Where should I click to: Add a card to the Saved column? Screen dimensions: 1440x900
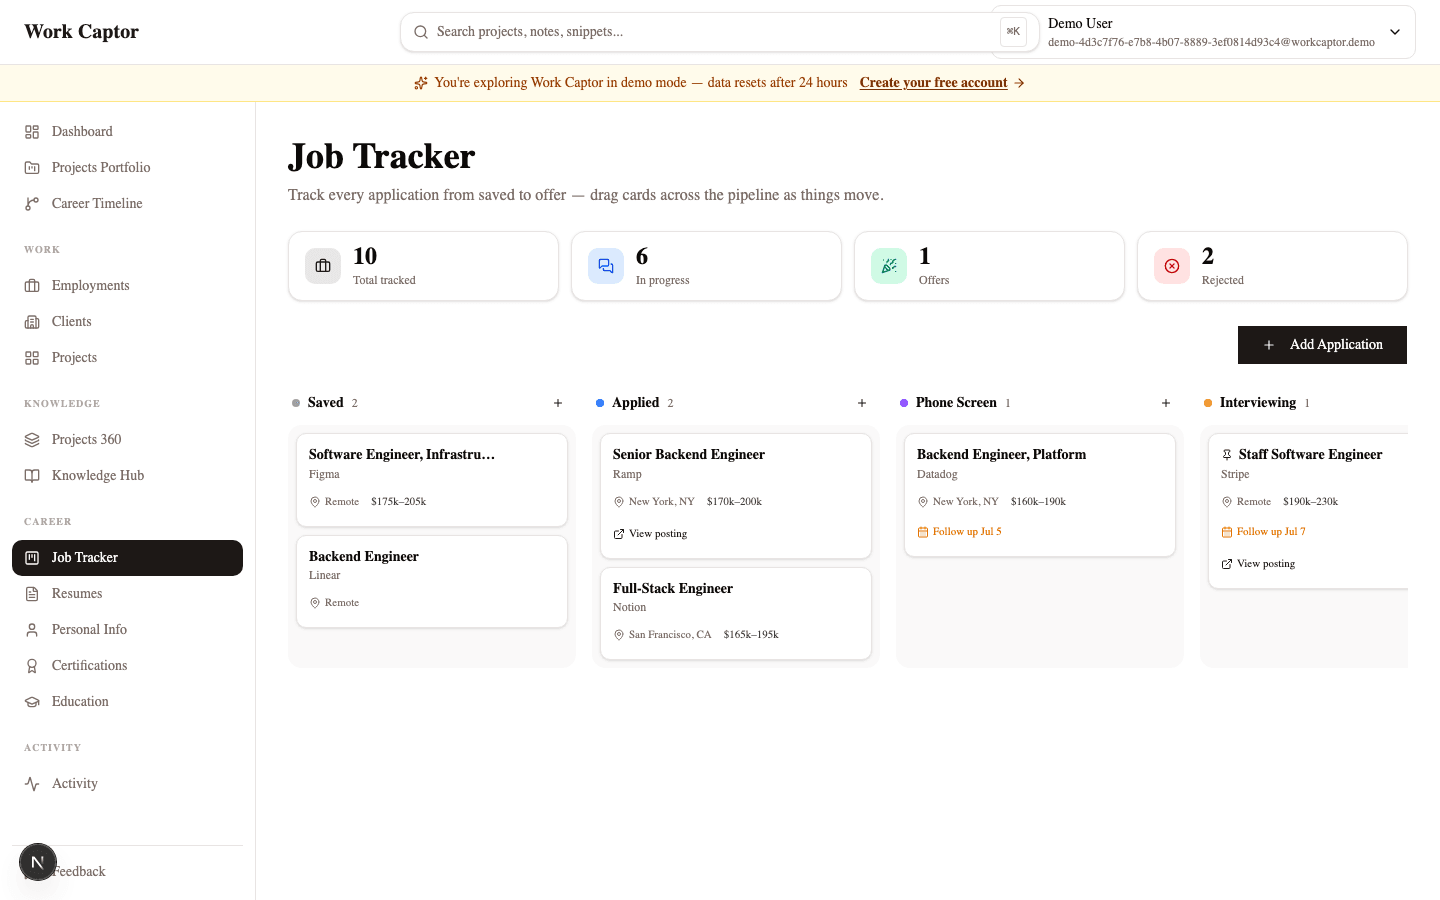(558, 403)
